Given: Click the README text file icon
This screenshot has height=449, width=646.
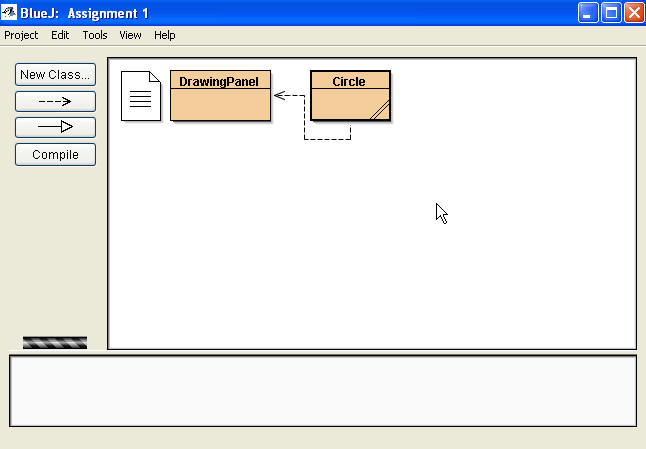Looking at the screenshot, I should (x=140, y=96).
